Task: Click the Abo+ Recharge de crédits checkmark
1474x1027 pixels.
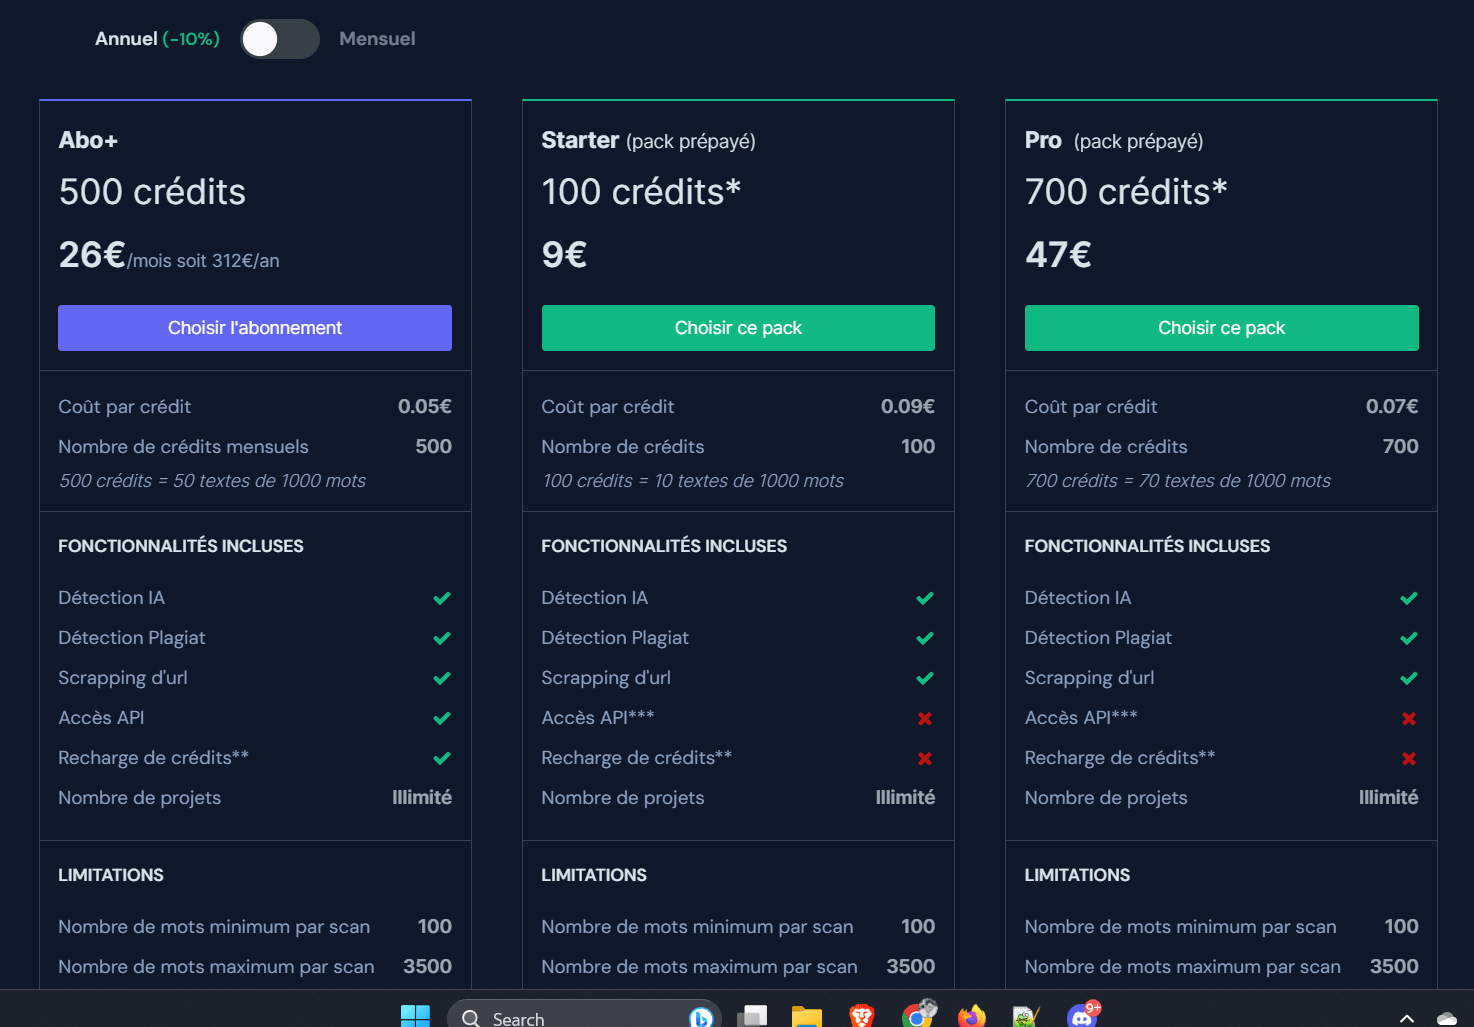Action: (x=442, y=758)
